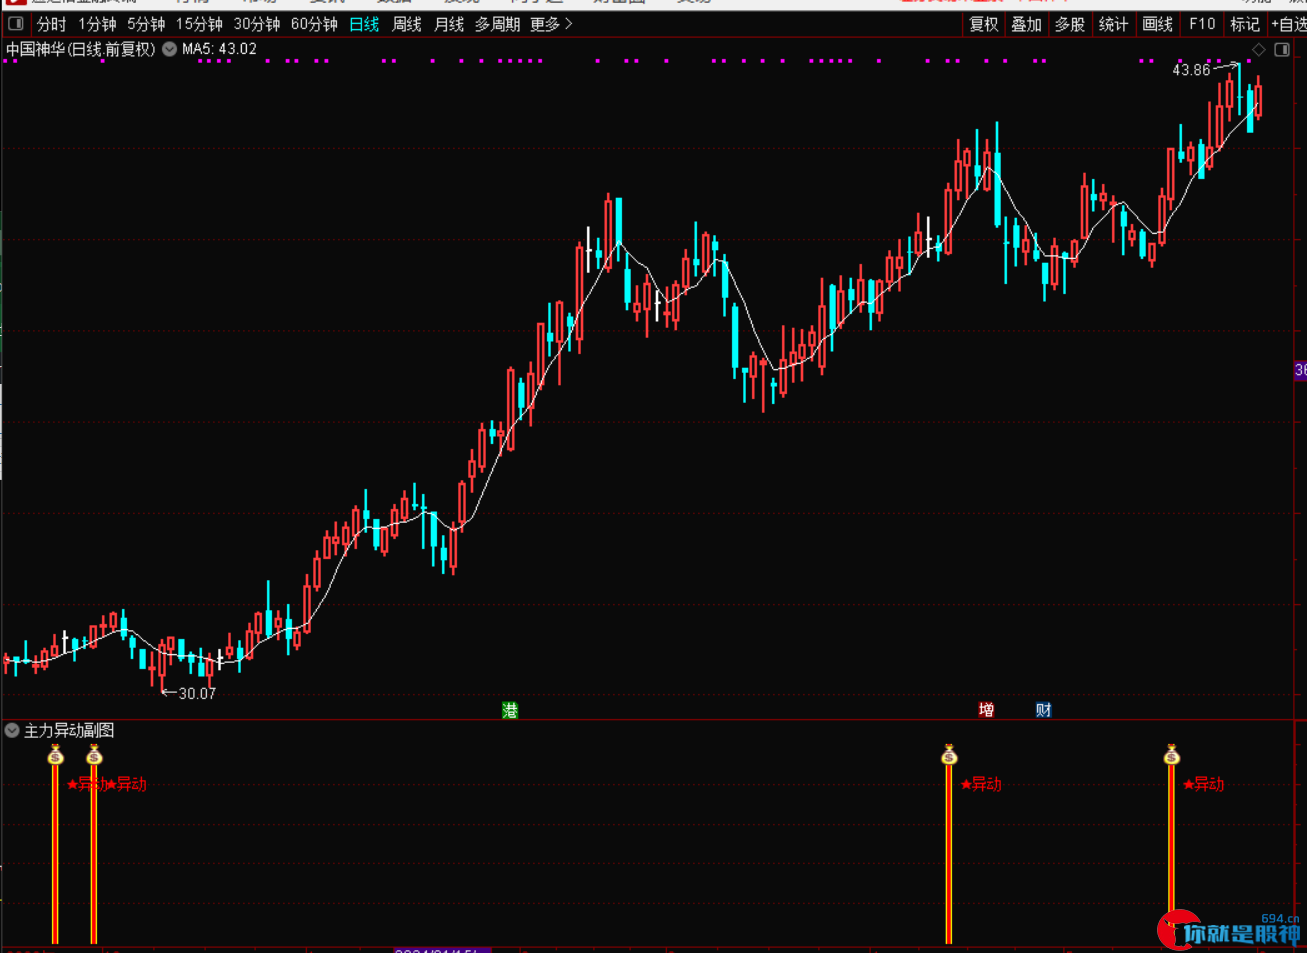Select the 1分钟 period tab
This screenshot has width=1307, height=953.
(97, 24)
